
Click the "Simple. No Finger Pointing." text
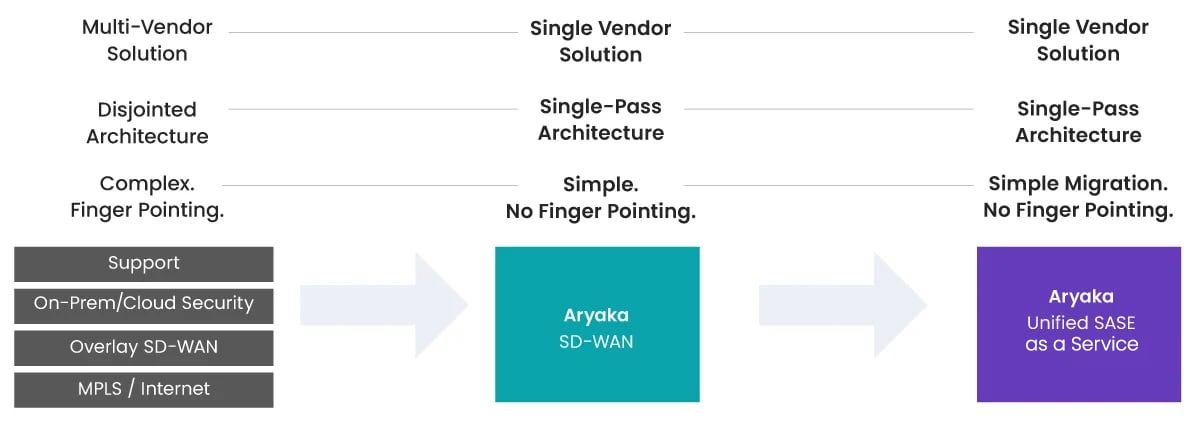[600, 198]
